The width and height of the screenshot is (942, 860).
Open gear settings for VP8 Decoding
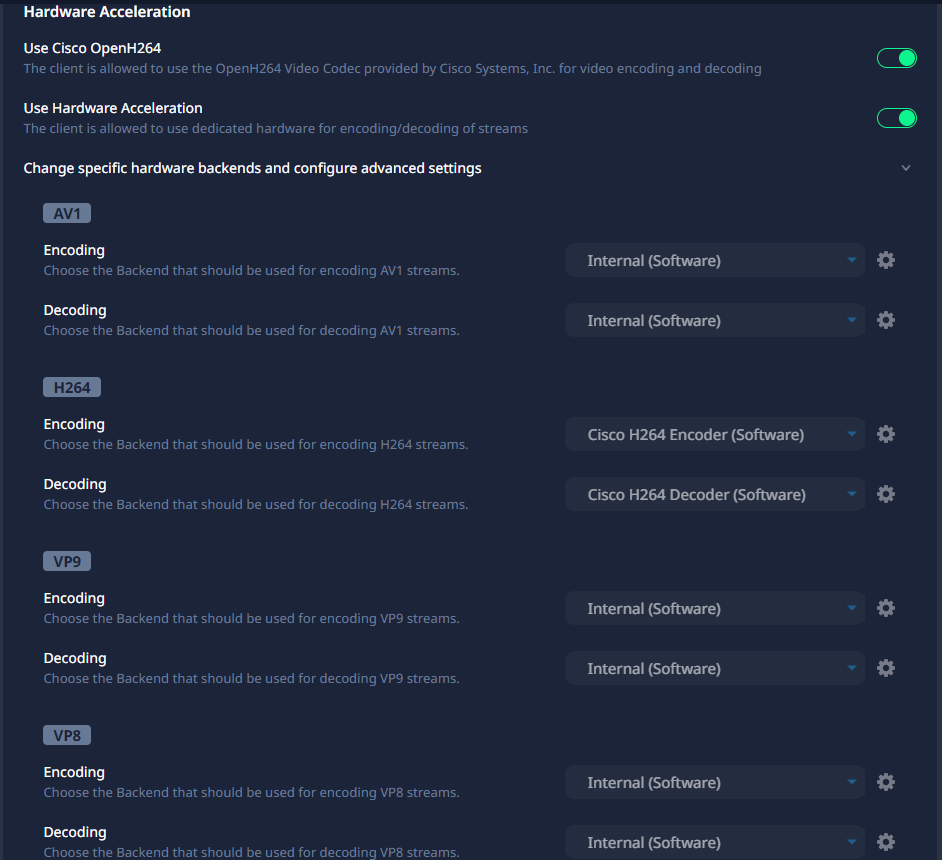pyautogui.click(x=885, y=842)
